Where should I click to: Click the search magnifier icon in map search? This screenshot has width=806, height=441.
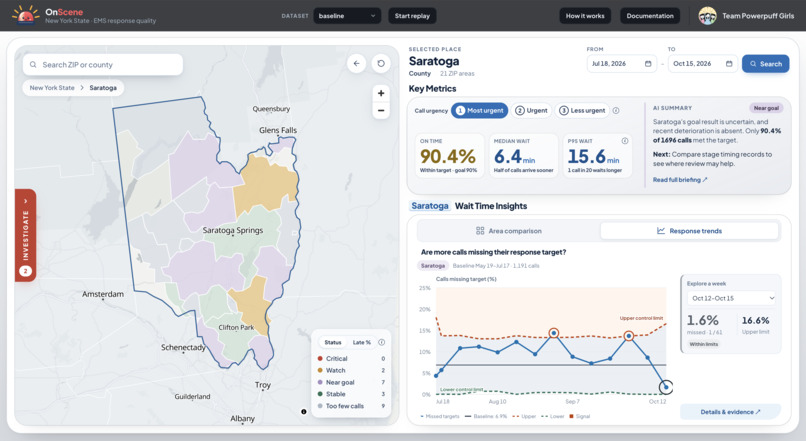click(x=33, y=65)
